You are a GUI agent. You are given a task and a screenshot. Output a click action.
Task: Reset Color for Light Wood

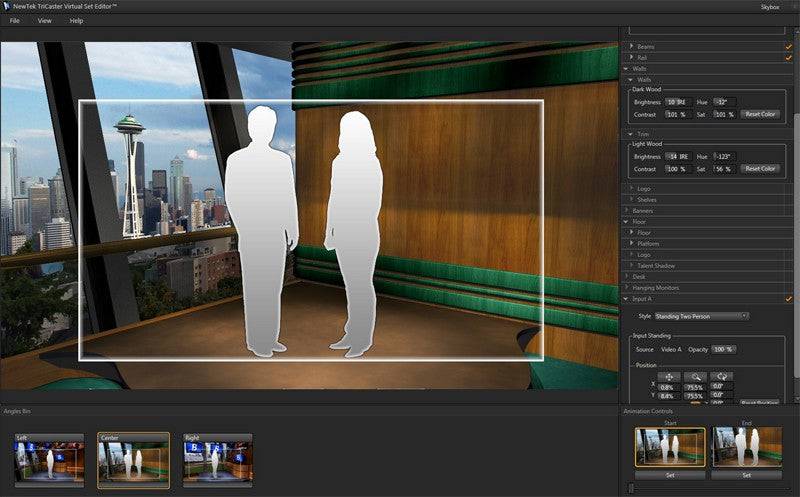pyautogui.click(x=760, y=168)
